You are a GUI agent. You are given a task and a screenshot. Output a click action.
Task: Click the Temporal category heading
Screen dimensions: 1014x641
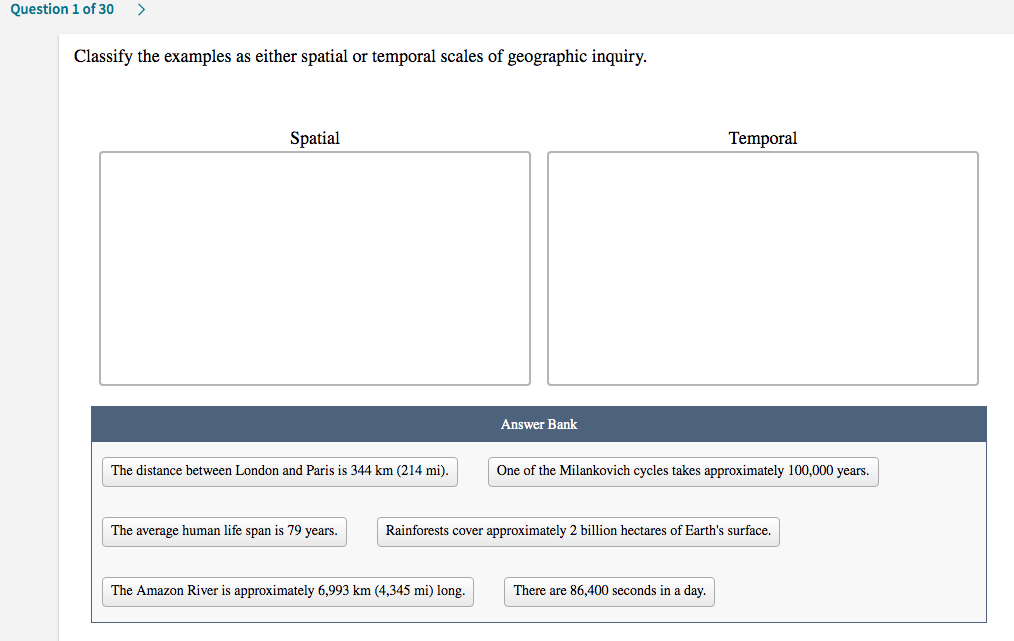(762, 138)
